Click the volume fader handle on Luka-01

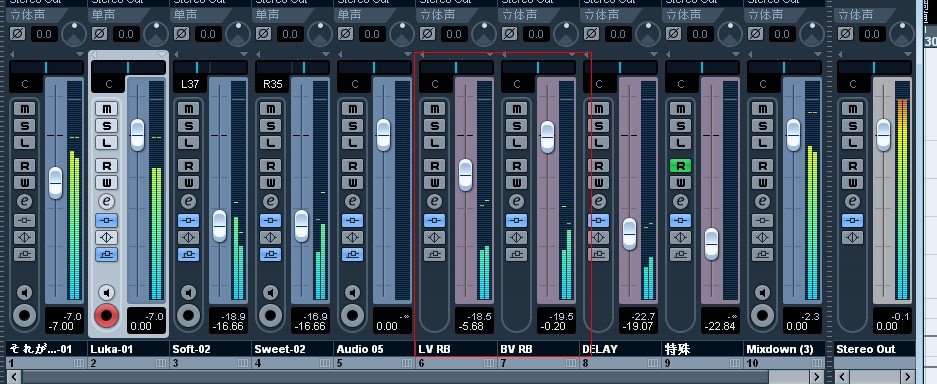(x=137, y=135)
